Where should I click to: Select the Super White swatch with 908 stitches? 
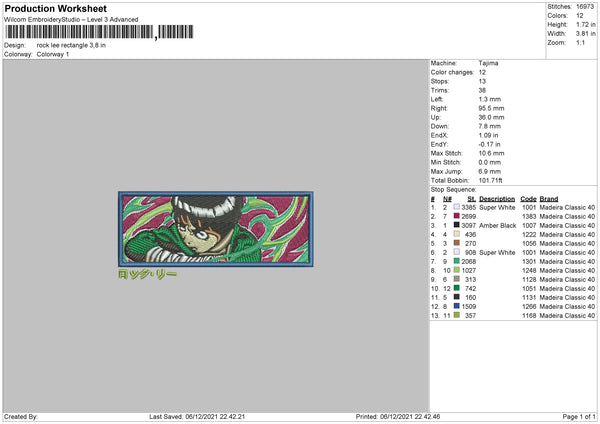(457, 252)
